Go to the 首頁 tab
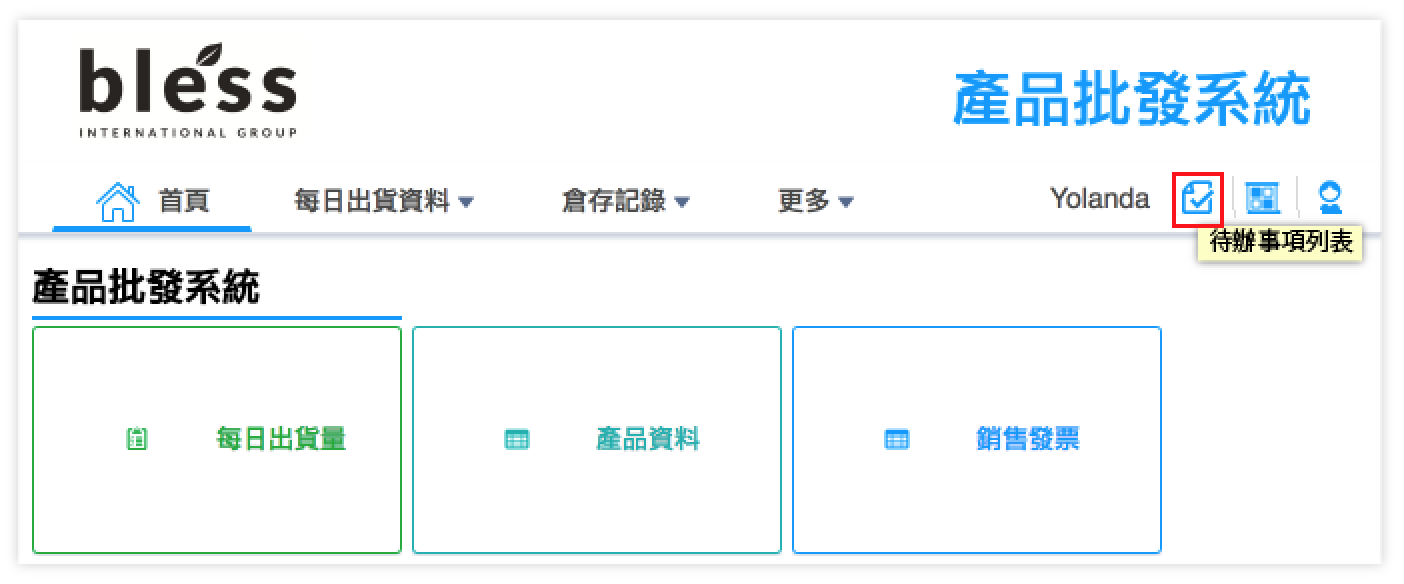The width and height of the screenshot is (1404, 584). click(152, 201)
